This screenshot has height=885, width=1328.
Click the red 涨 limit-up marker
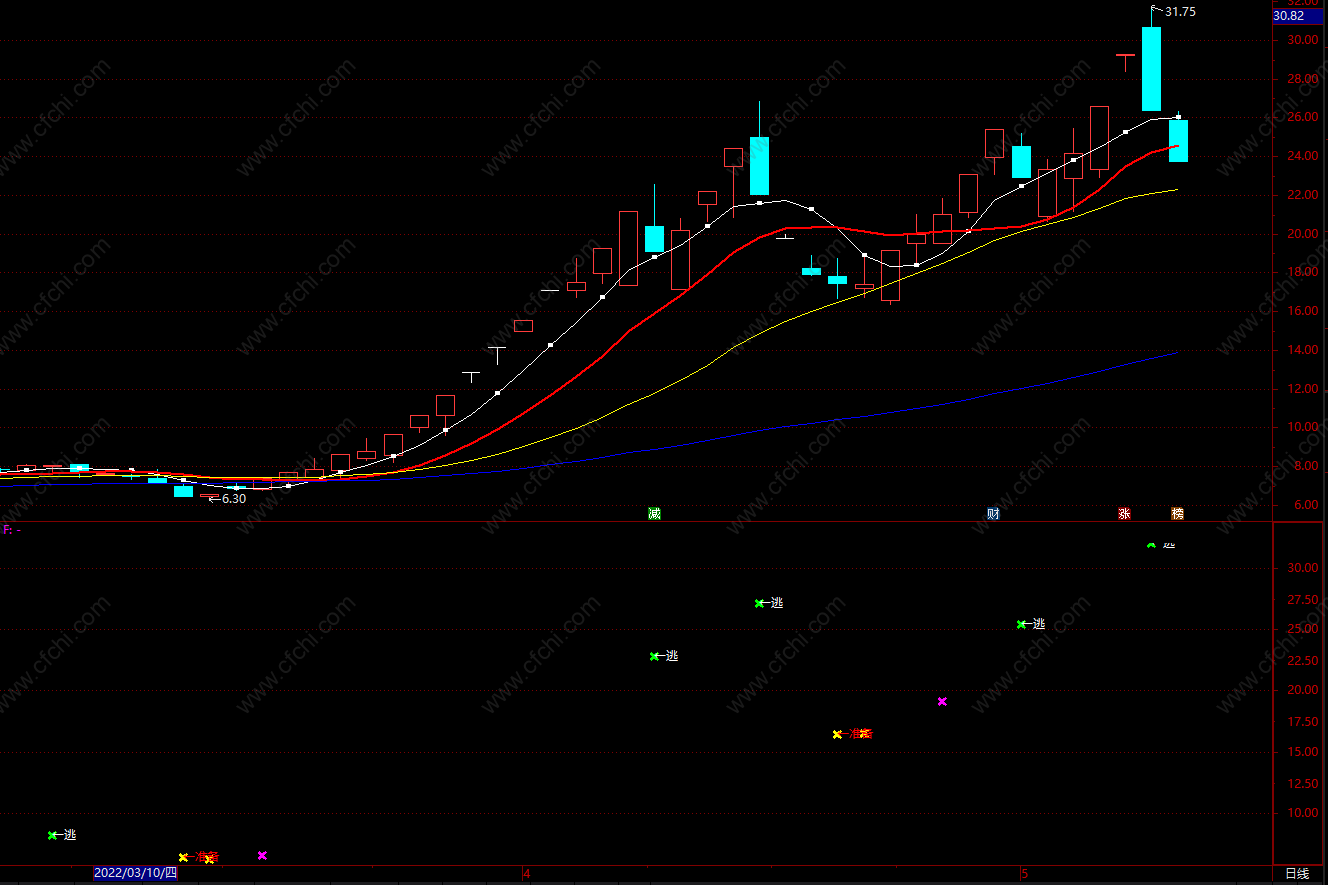(1124, 514)
